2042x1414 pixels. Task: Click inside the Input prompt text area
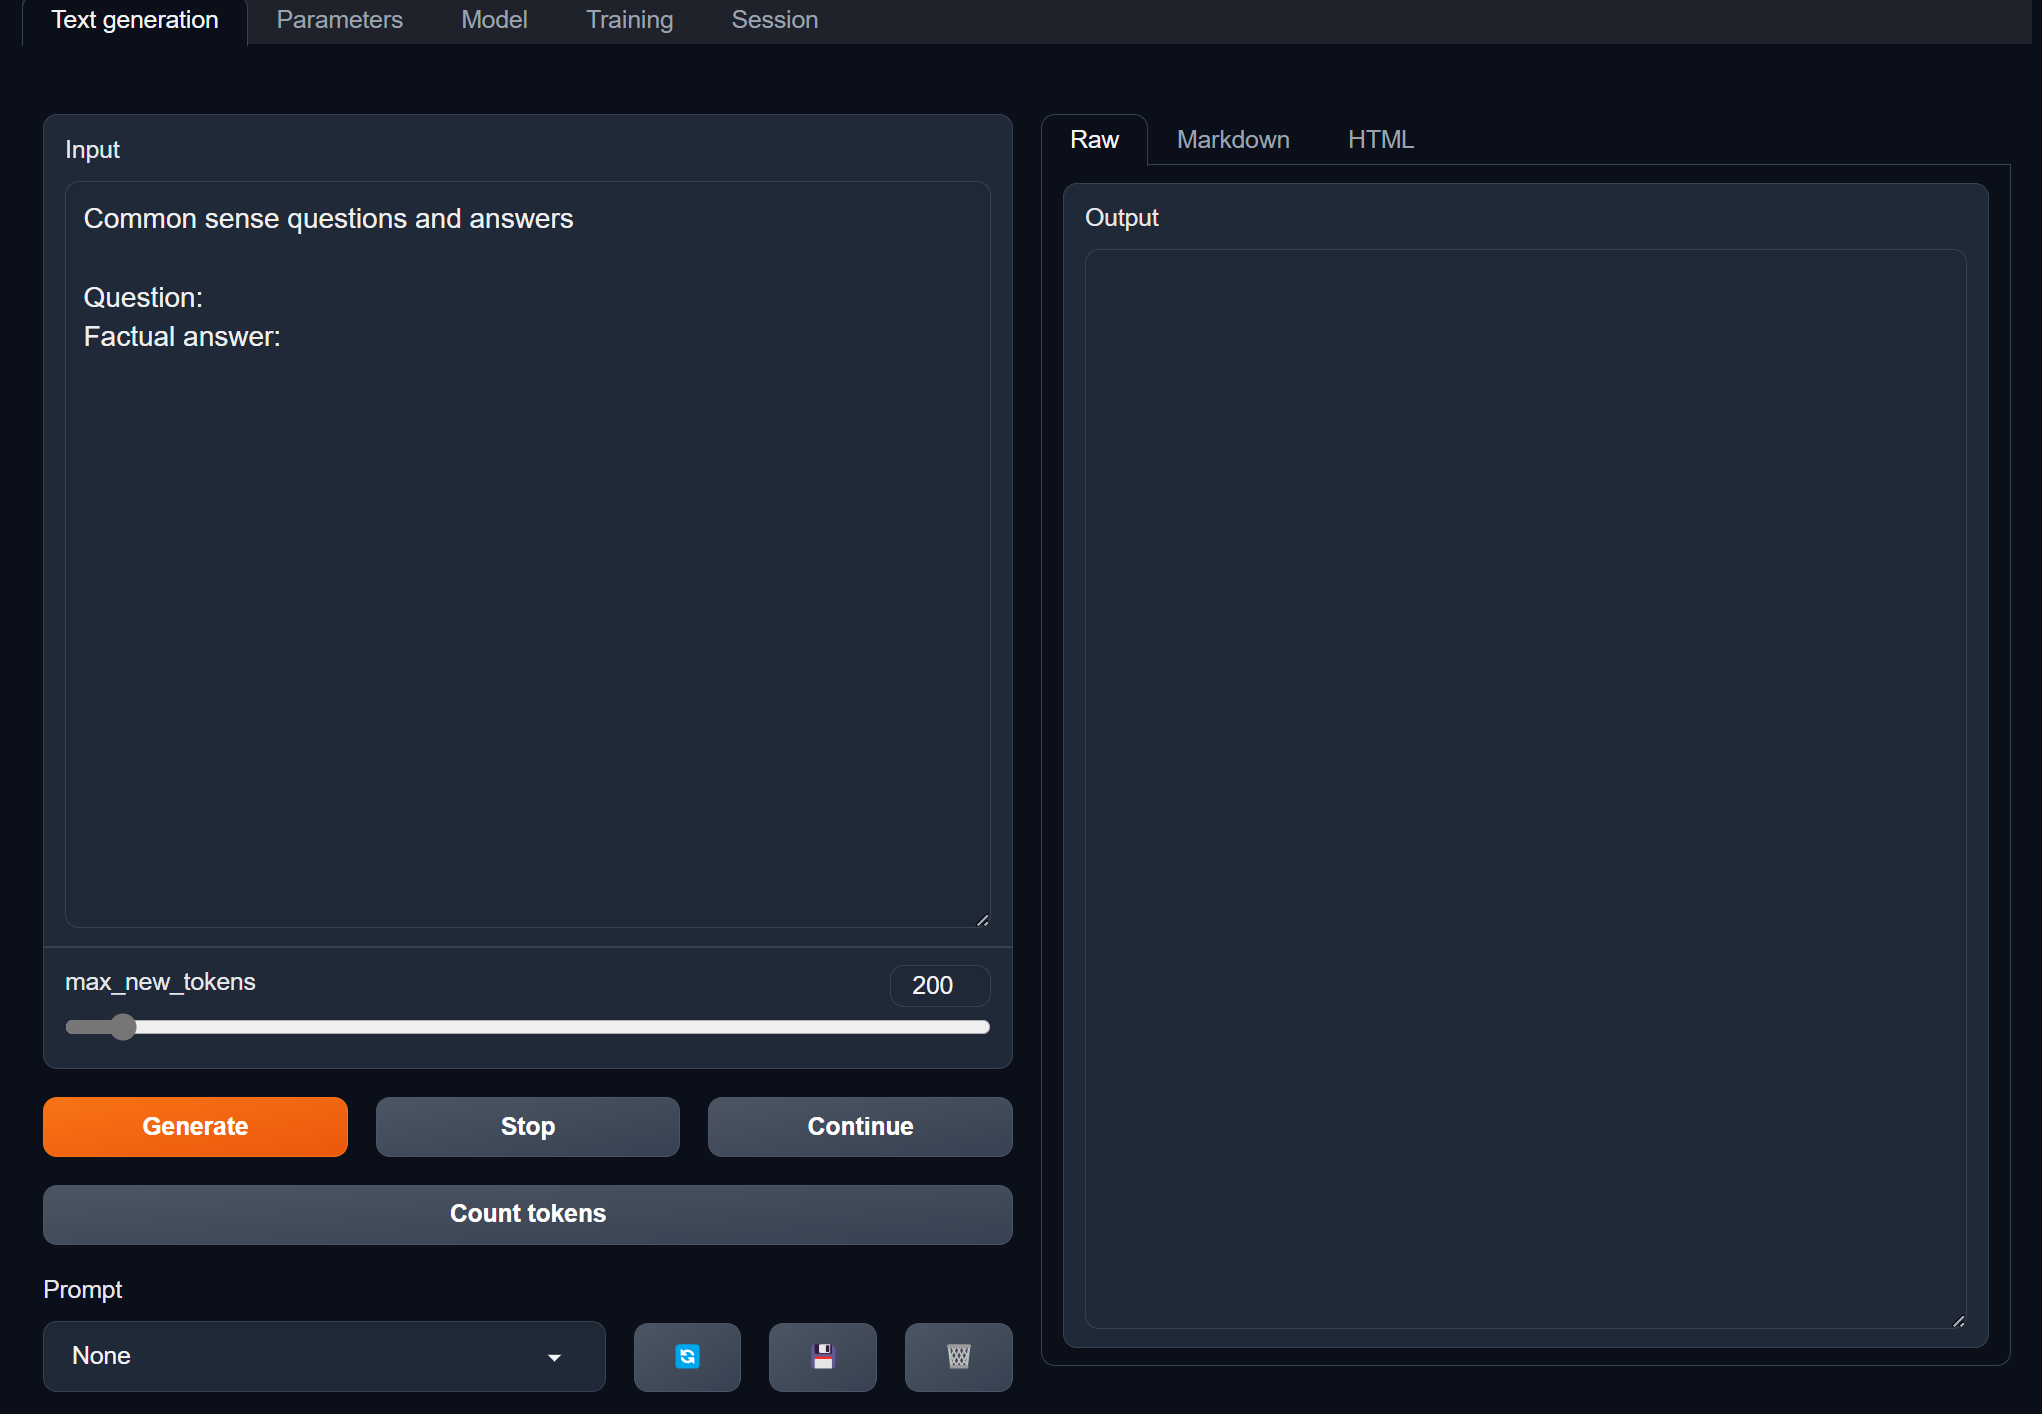click(527, 600)
